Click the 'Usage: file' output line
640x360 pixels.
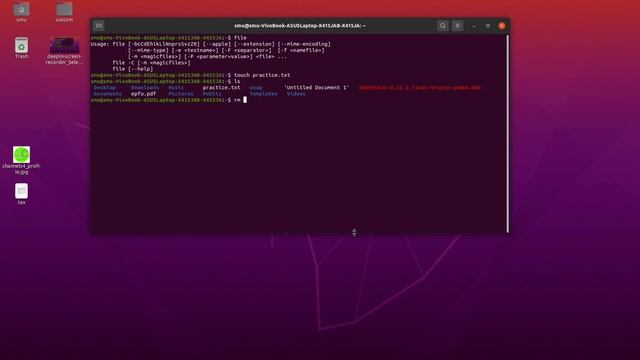pos(211,44)
